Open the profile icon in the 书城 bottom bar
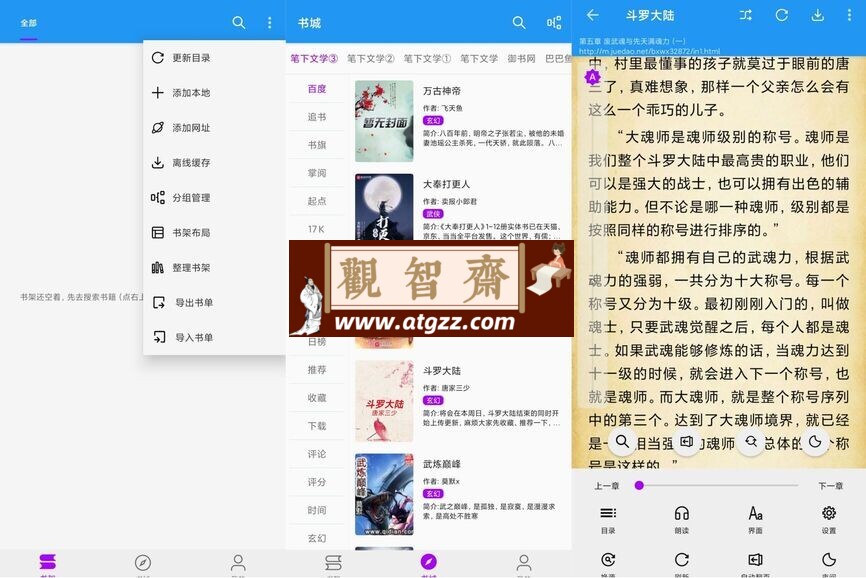The width and height of the screenshot is (866, 578). point(524,563)
